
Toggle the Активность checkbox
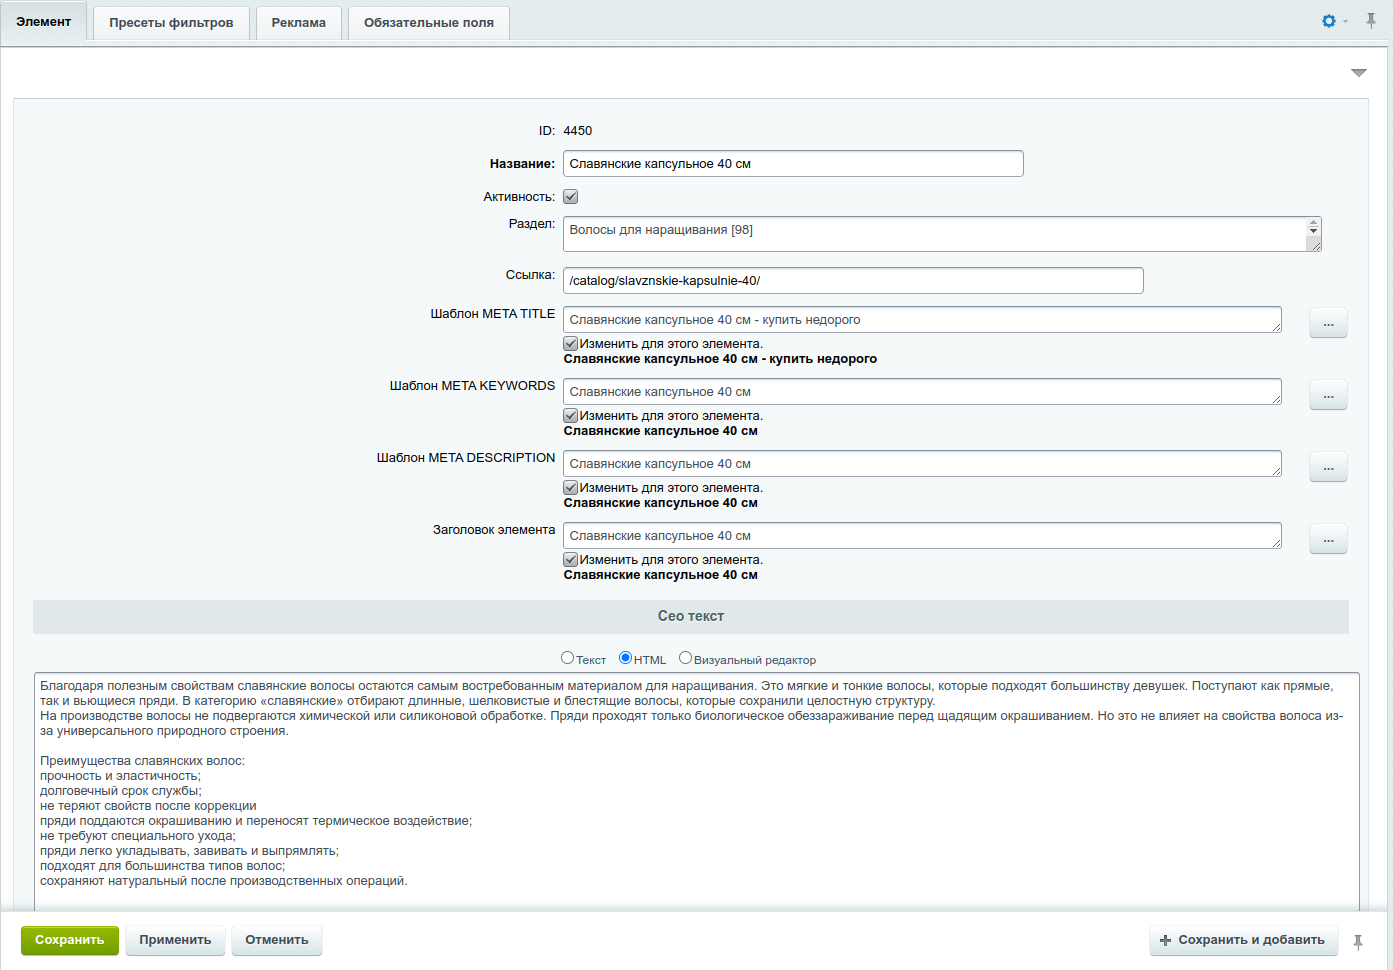click(x=571, y=197)
